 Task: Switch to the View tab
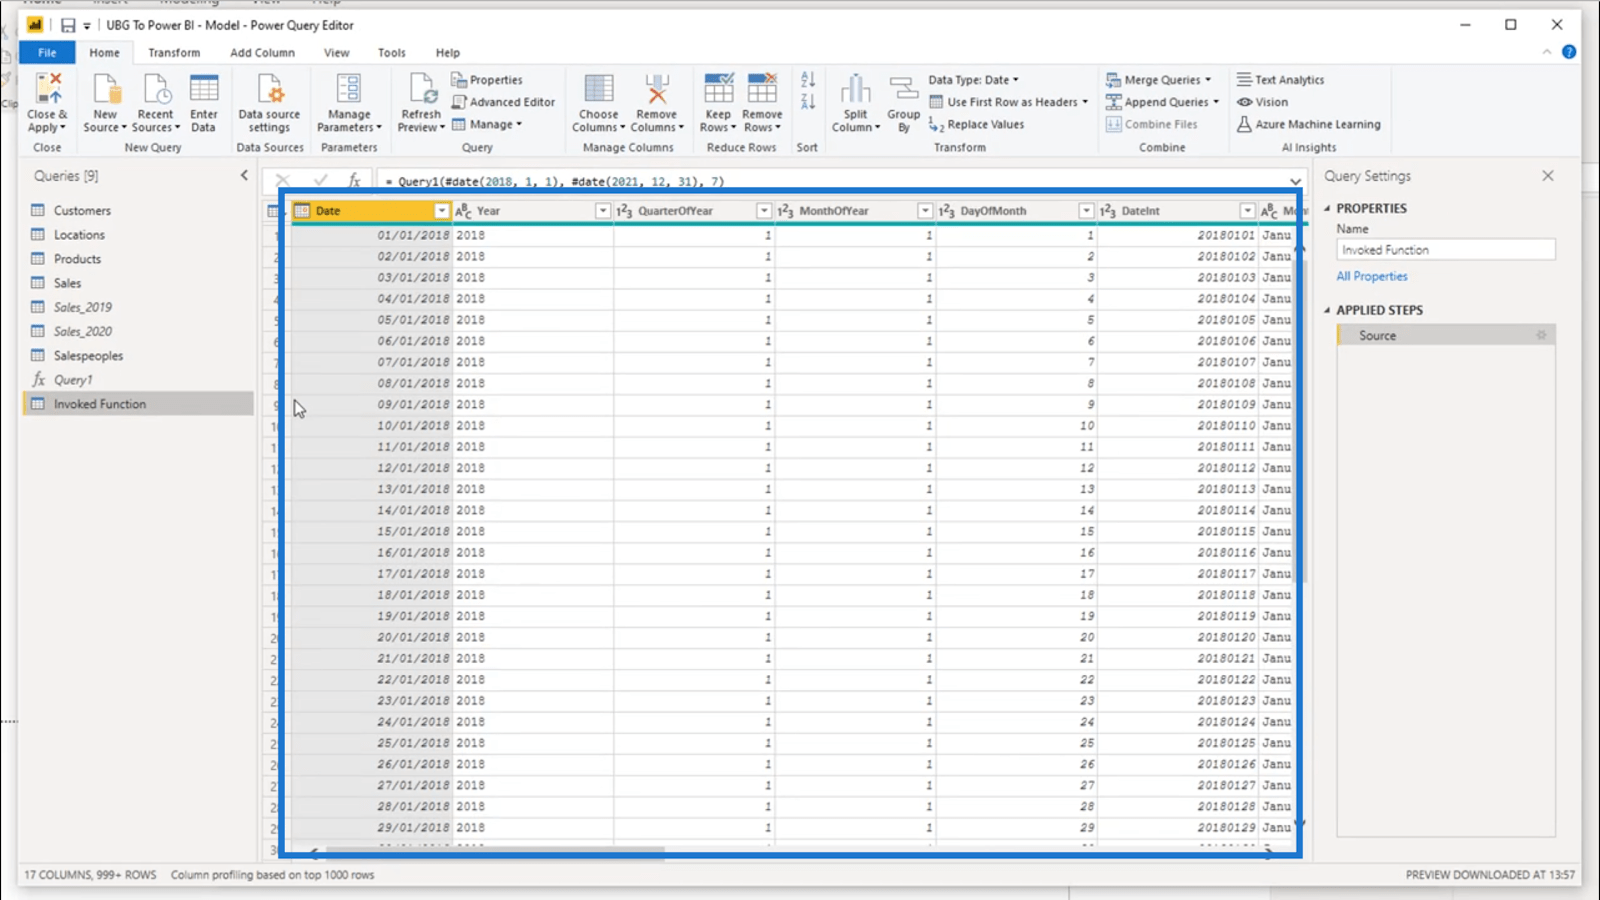point(337,53)
